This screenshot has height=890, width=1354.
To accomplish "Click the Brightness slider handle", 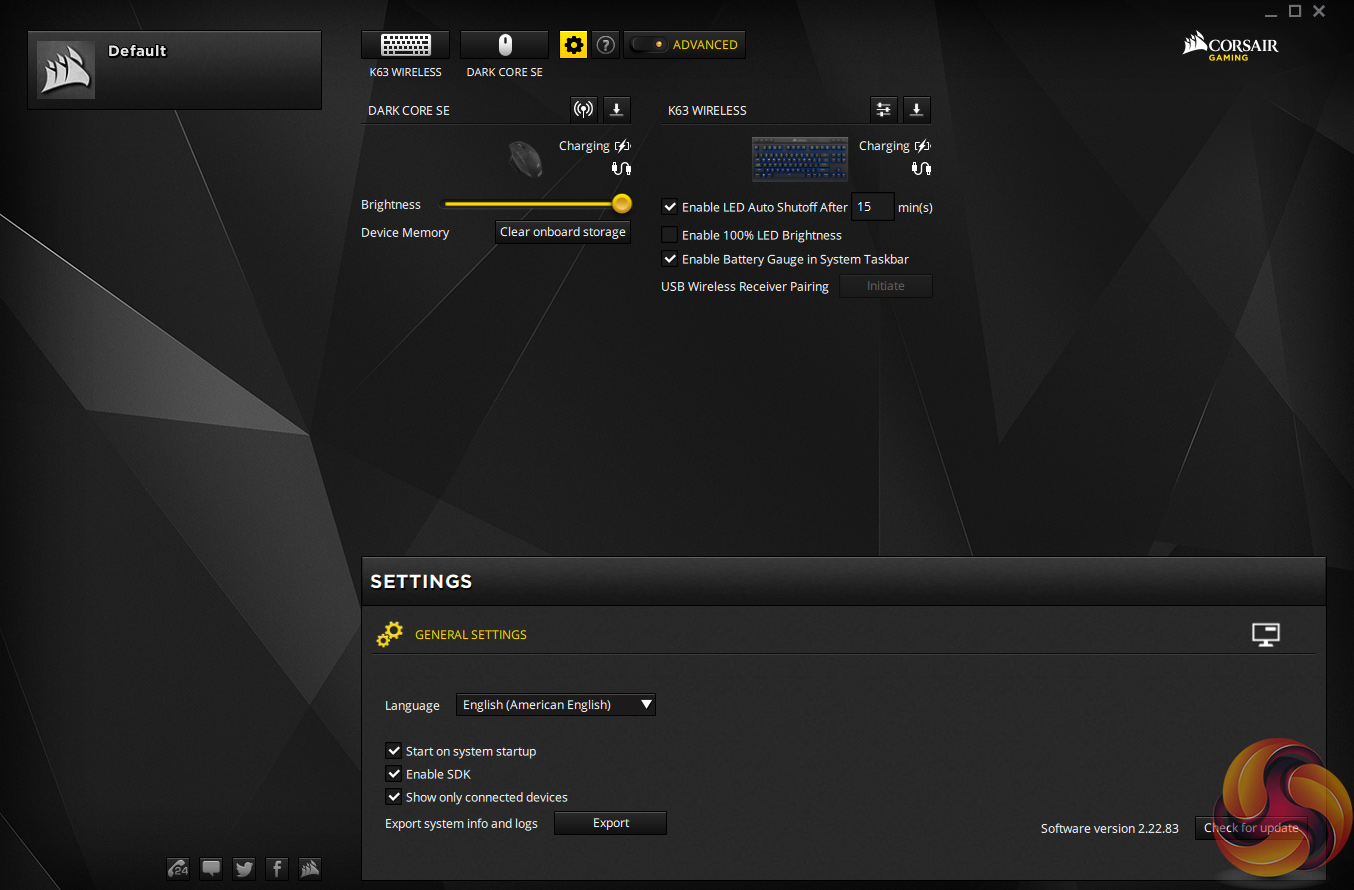I will (622, 204).
